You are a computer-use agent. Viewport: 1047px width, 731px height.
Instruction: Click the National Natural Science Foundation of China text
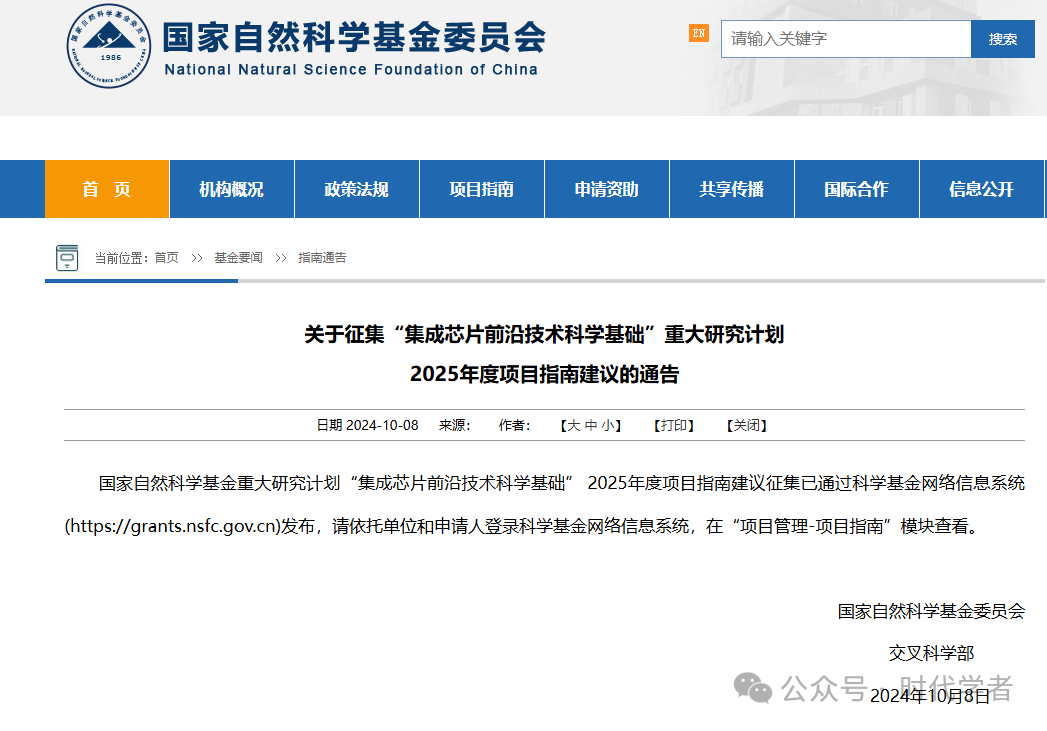click(x=351, y=69)
